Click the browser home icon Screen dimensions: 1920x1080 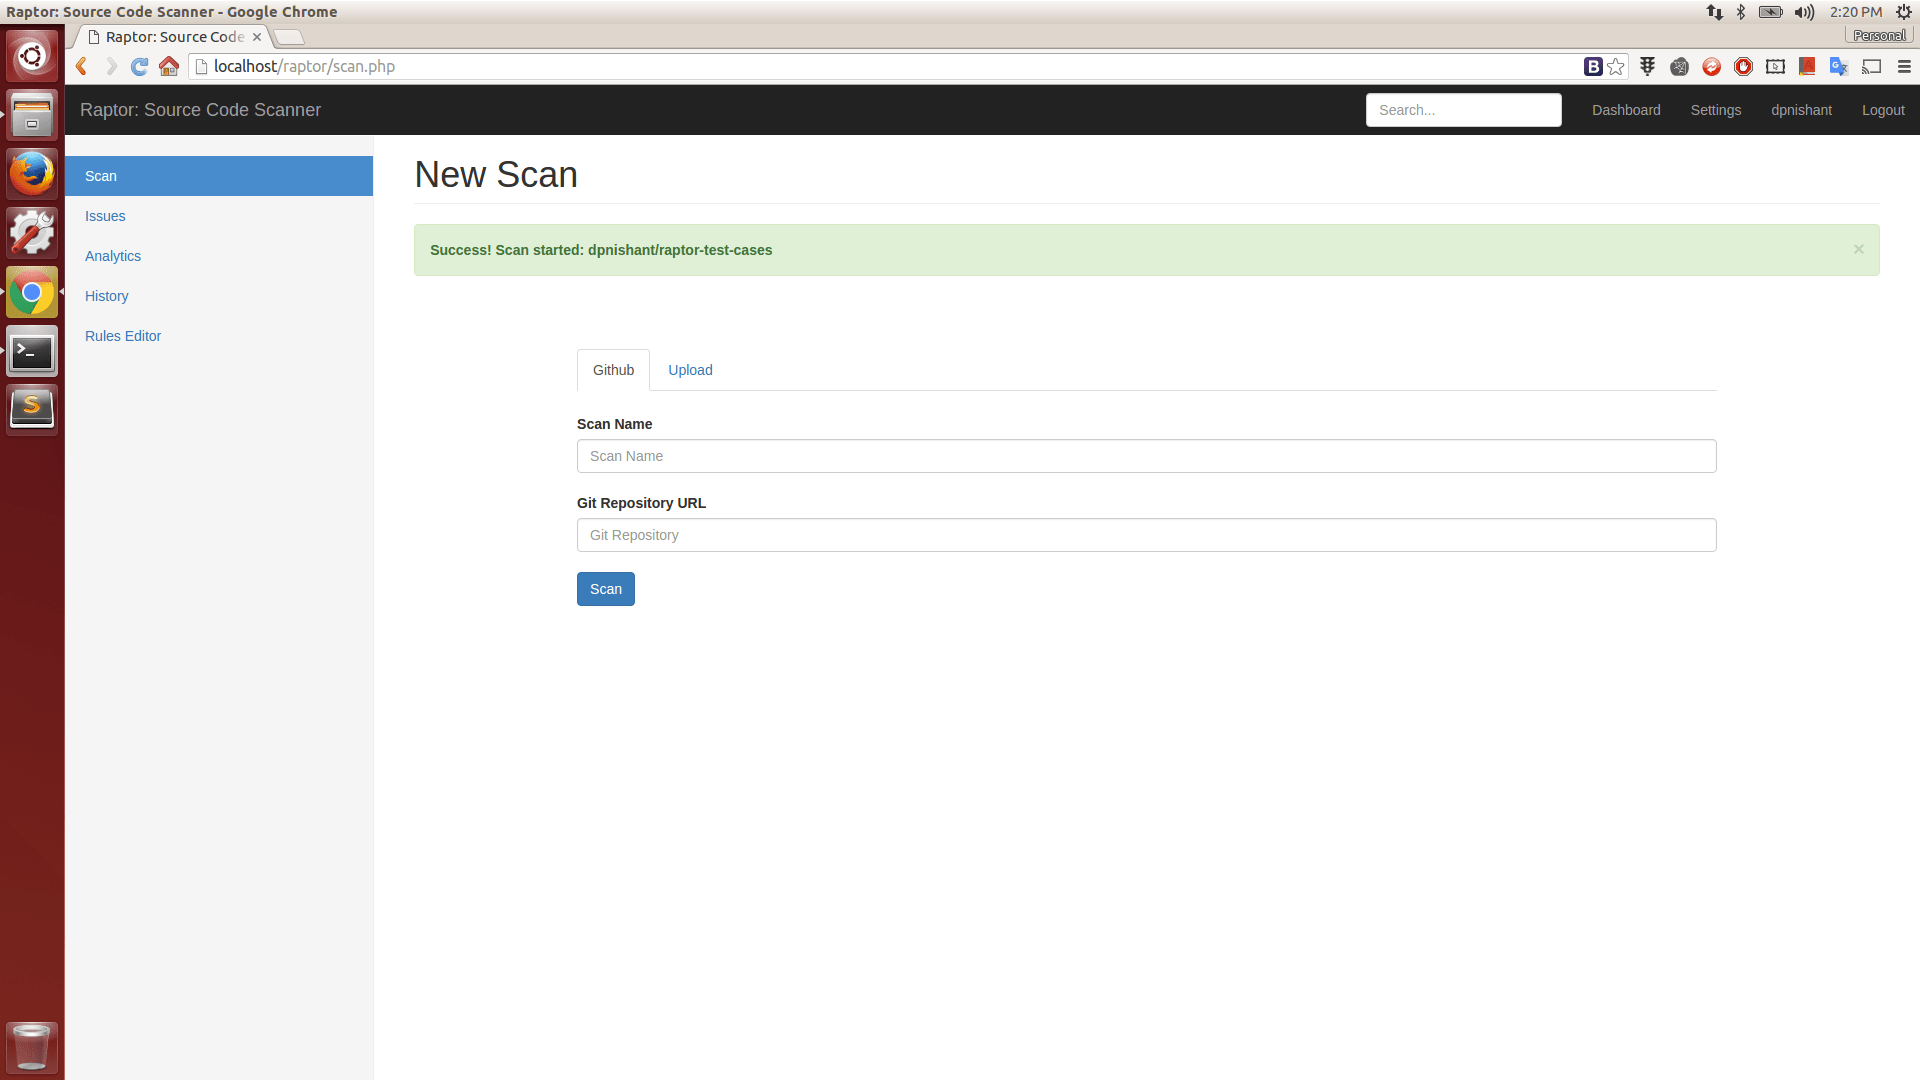click(x=169, y=67)
